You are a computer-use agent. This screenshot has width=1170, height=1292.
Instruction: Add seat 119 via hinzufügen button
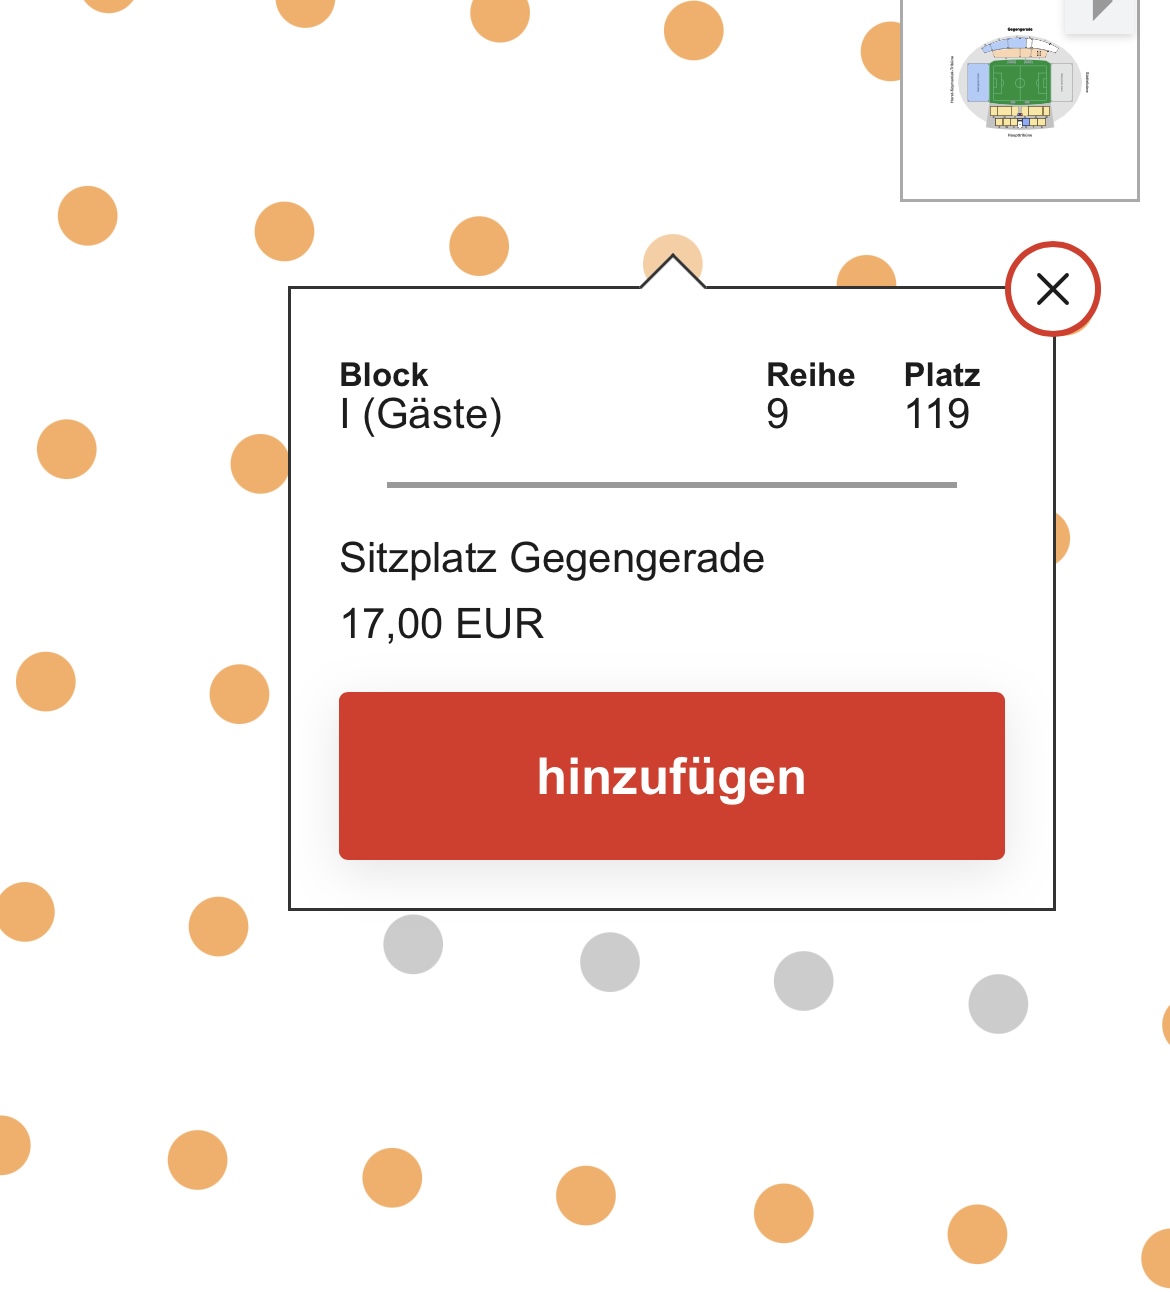[x=672, y=776]
